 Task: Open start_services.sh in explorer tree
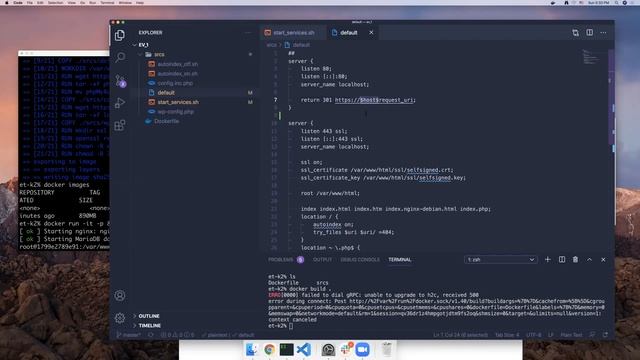(x=178, y=102)
